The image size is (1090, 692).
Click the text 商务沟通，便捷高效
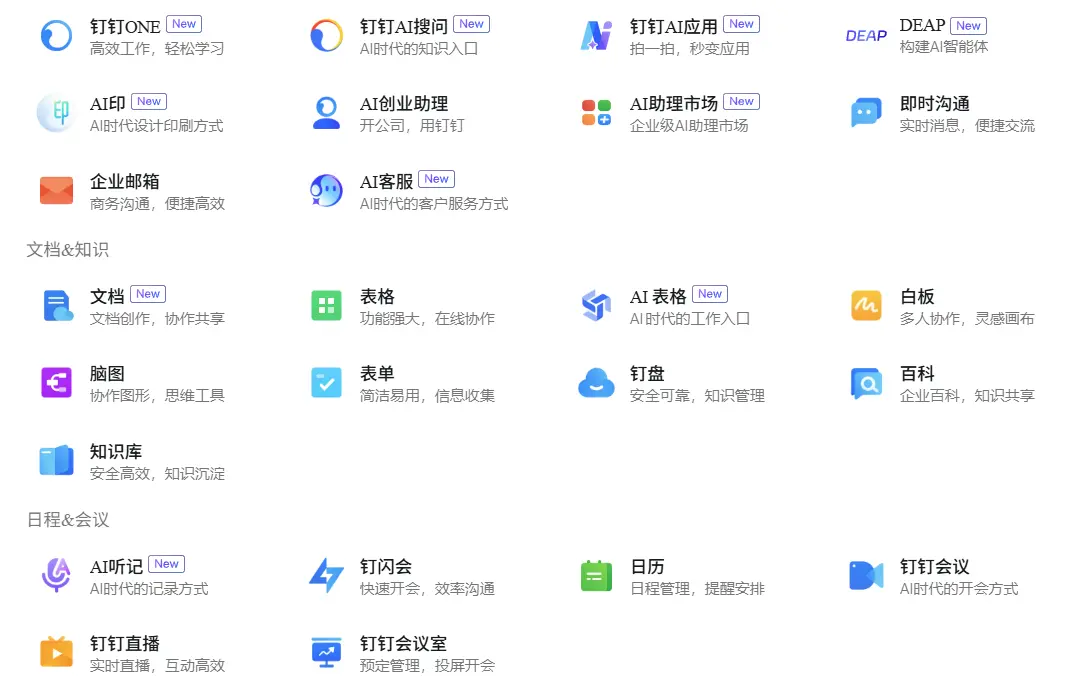(157, 204)
